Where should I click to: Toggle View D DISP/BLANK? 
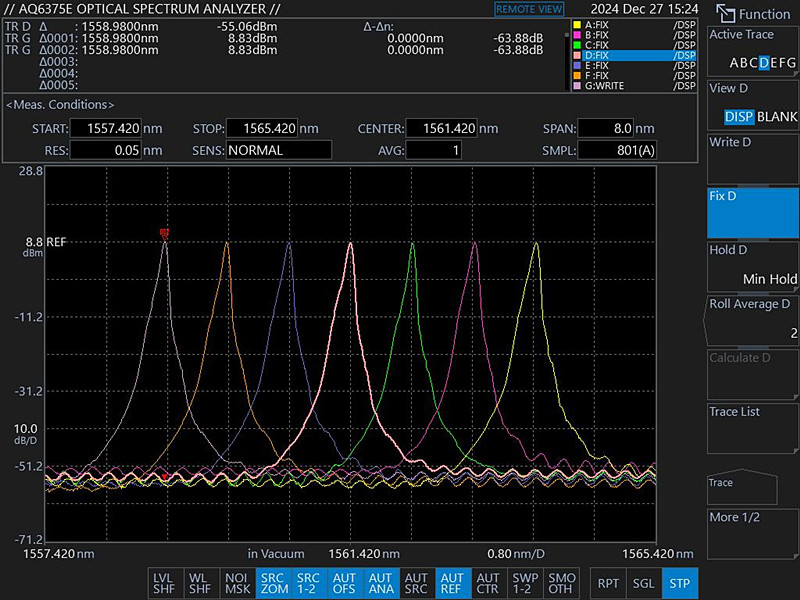753,105
